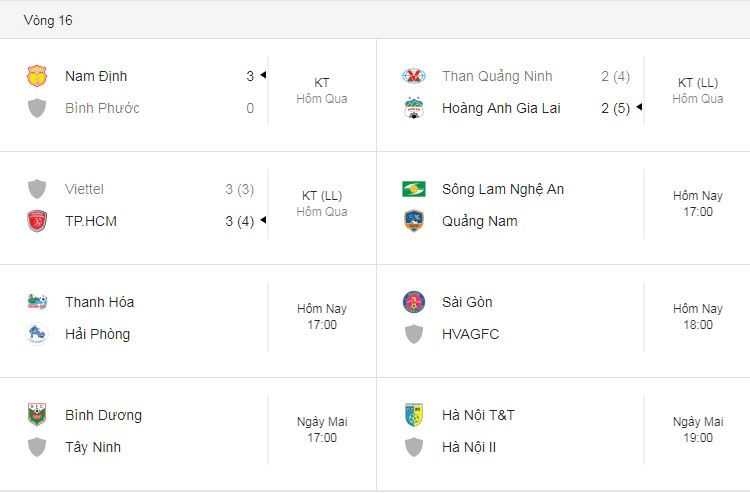Open the Bình Phước team link
The height and width of the screenshot is (493, 750).
[102, 108]
